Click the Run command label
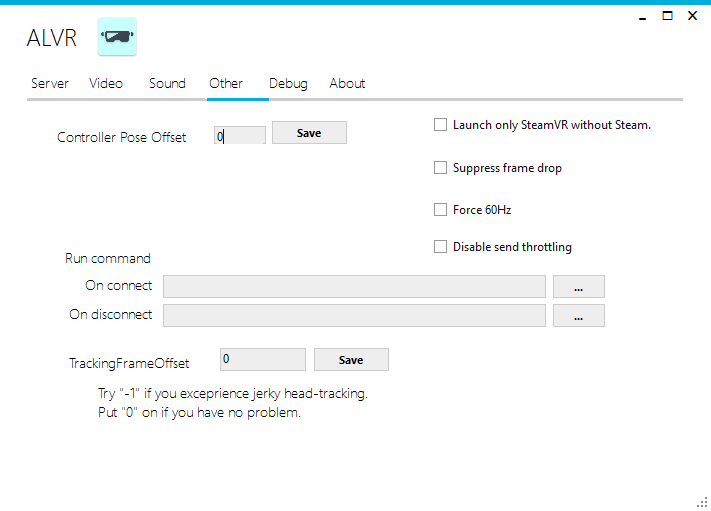The height and width of the screenshot is (511, 711). pyautogui.click(x=108, y=258)
